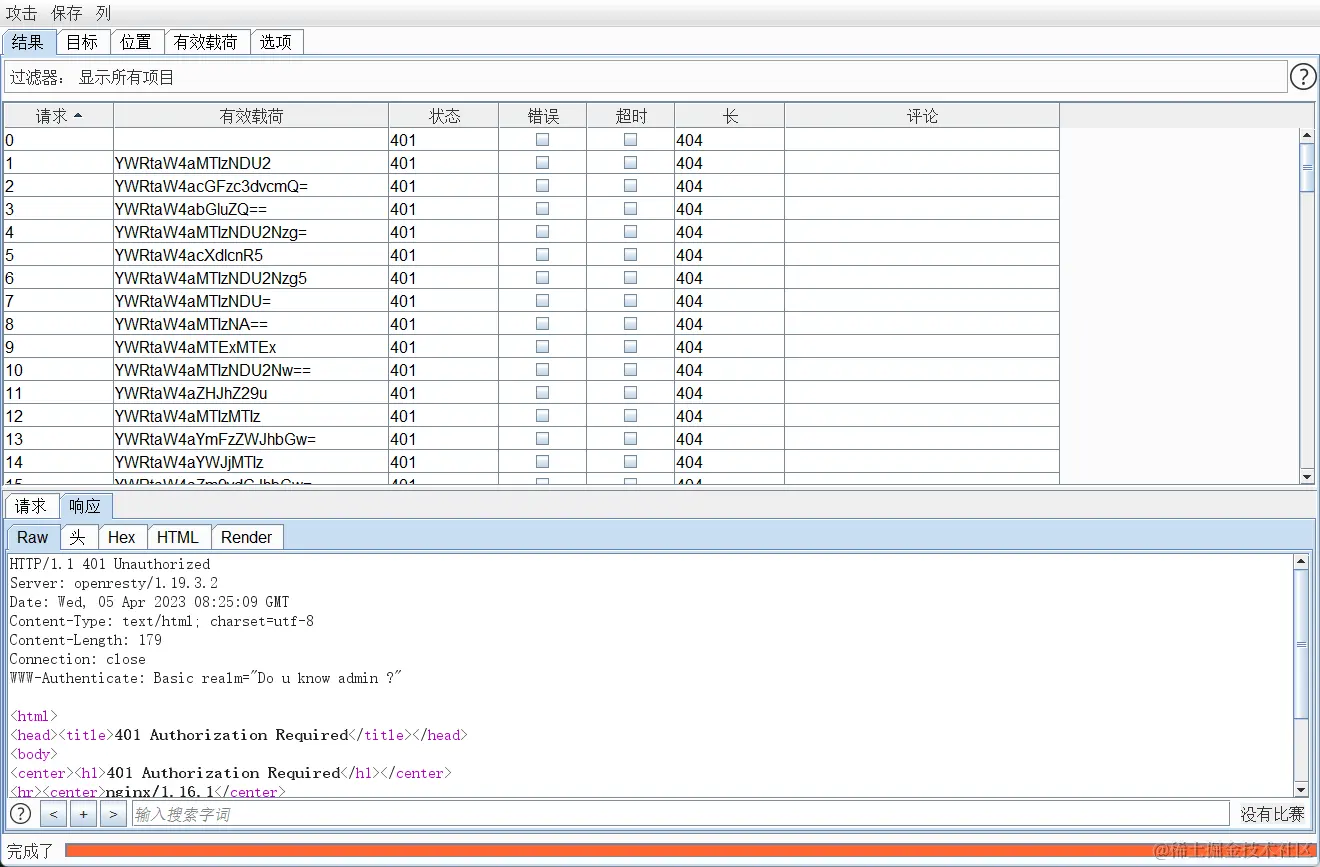Viewport: 1320px width, 867px height.
Task: Select payload YWRtaW4aYmFzZWJhbGw= row
Action: [x=531, y=439]
